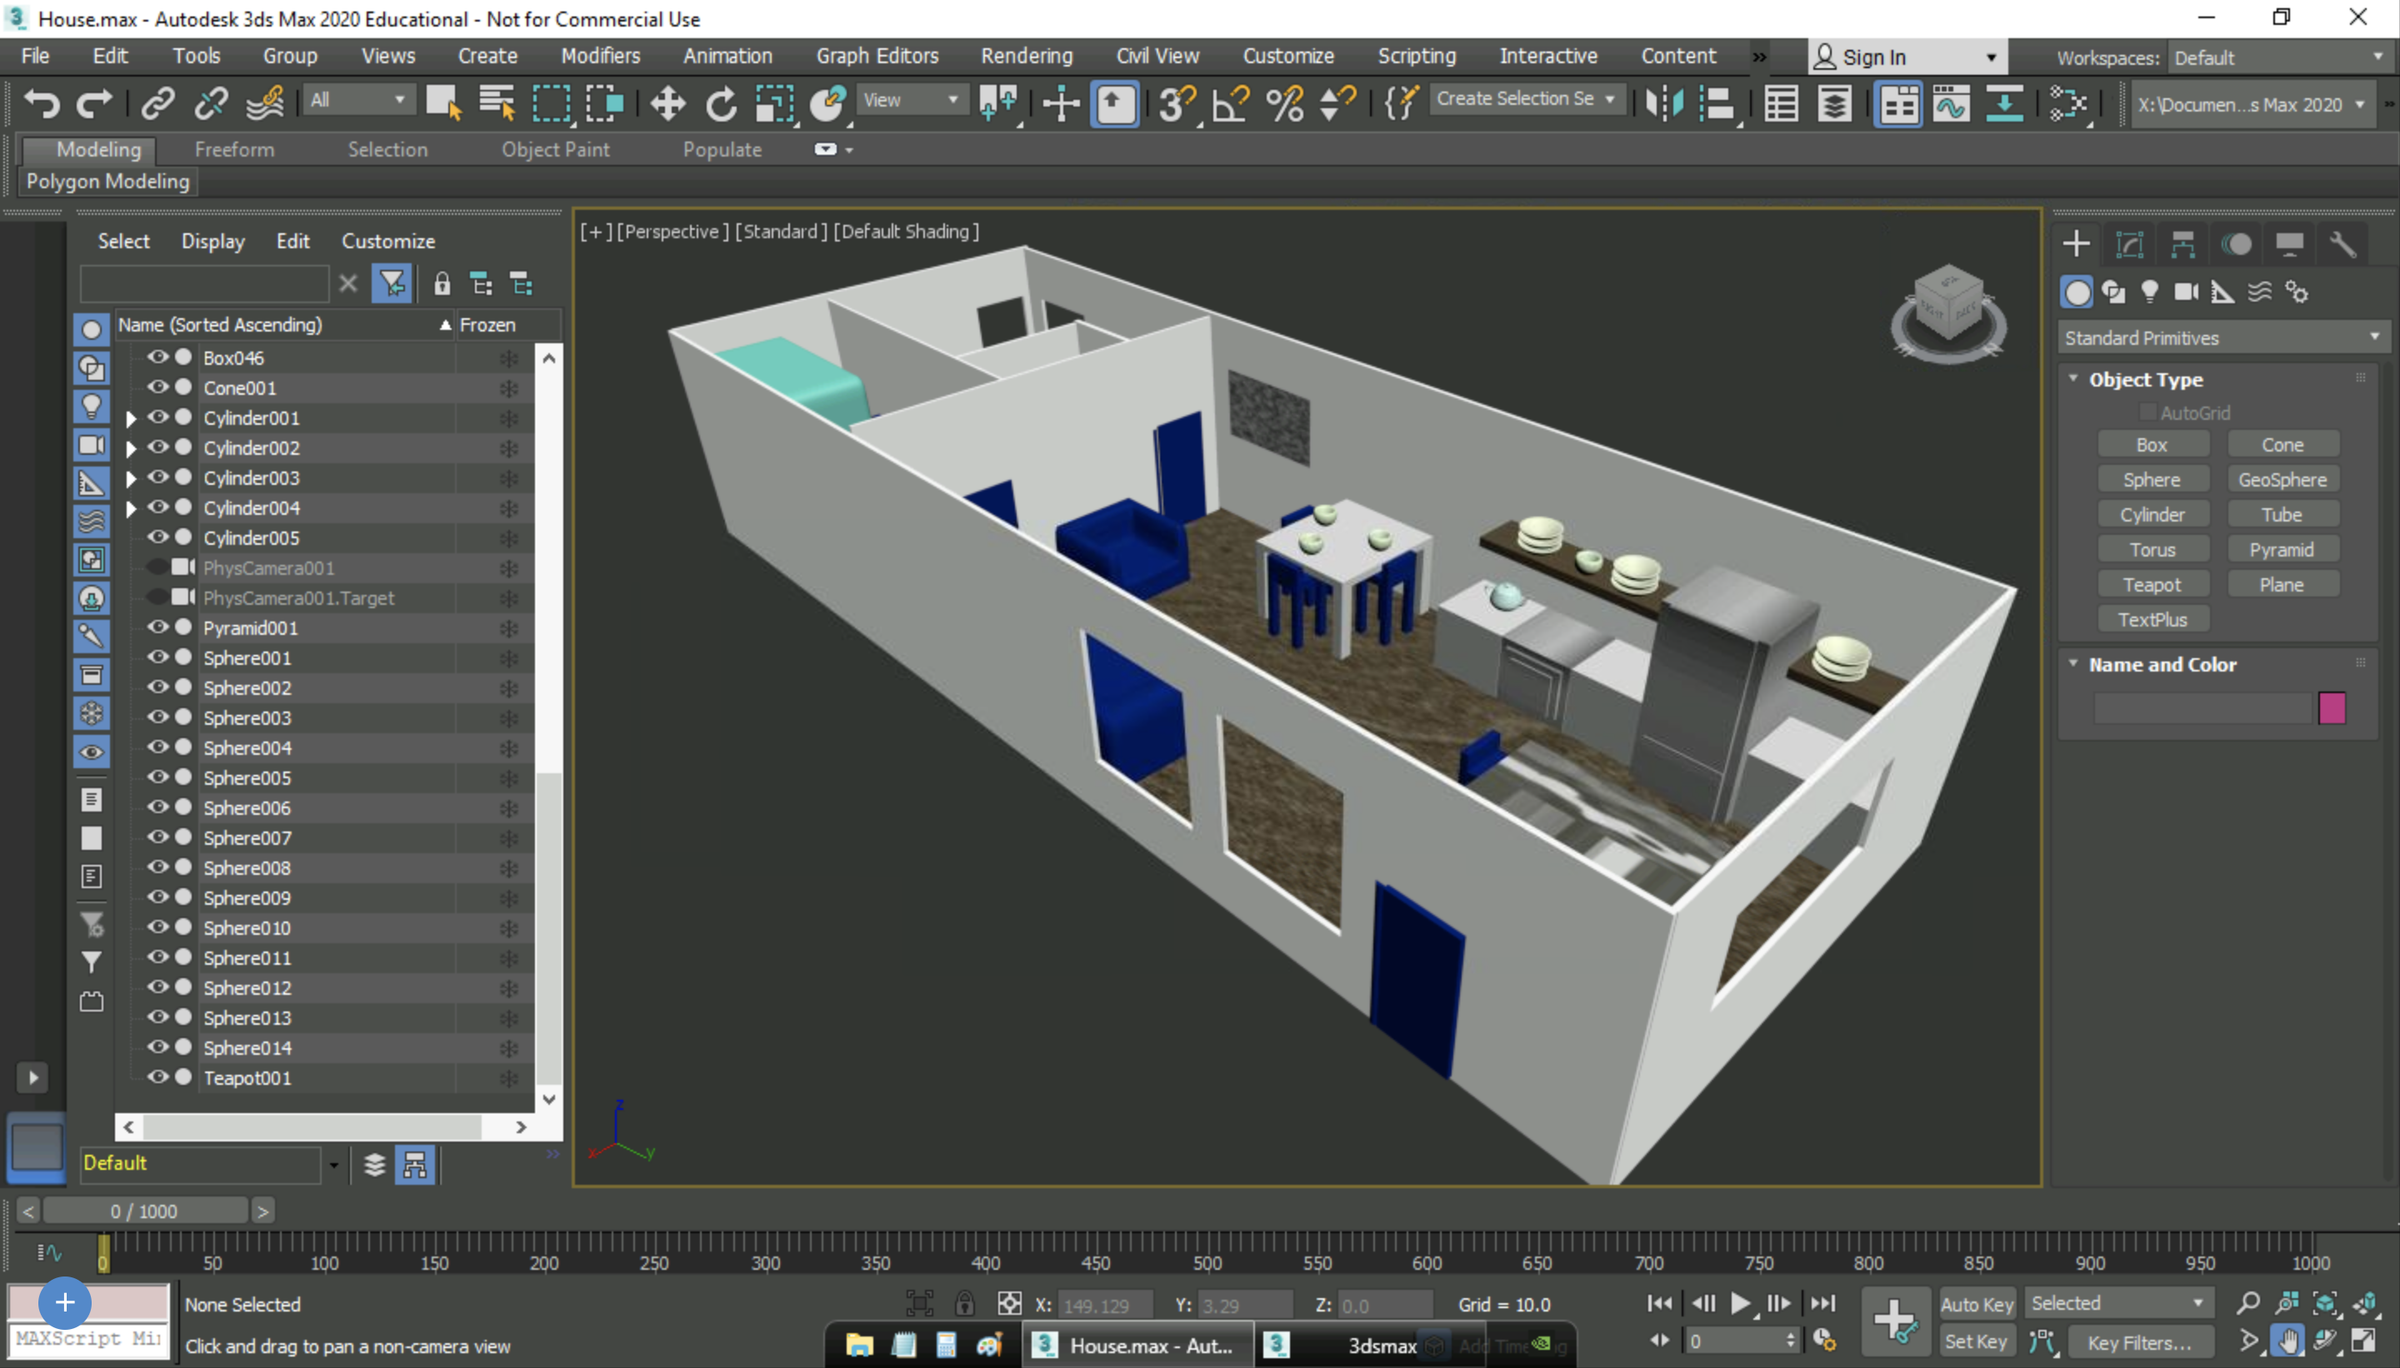Click the Key Filters button
The height and width of the screenshot is (1368, 2400).
pyautogui.click(x=2138, y=1342)
